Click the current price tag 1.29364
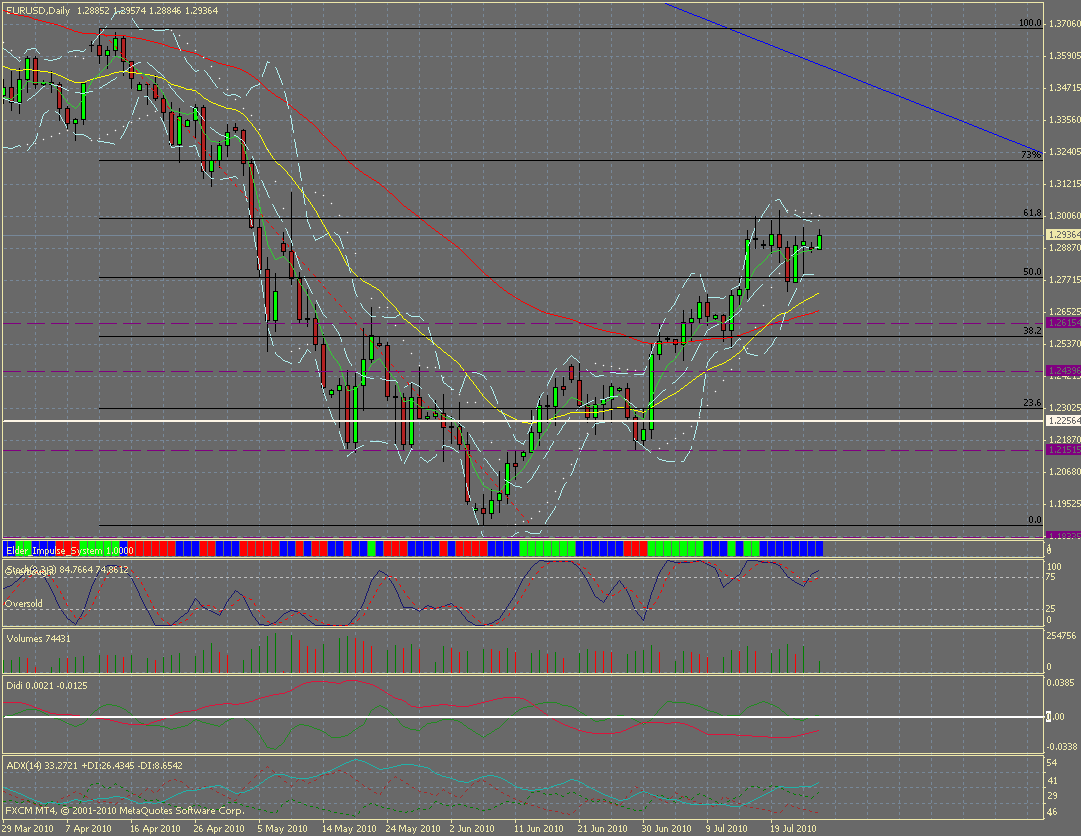Viewport: 1081px width, 836px height. click(1063, 235)
